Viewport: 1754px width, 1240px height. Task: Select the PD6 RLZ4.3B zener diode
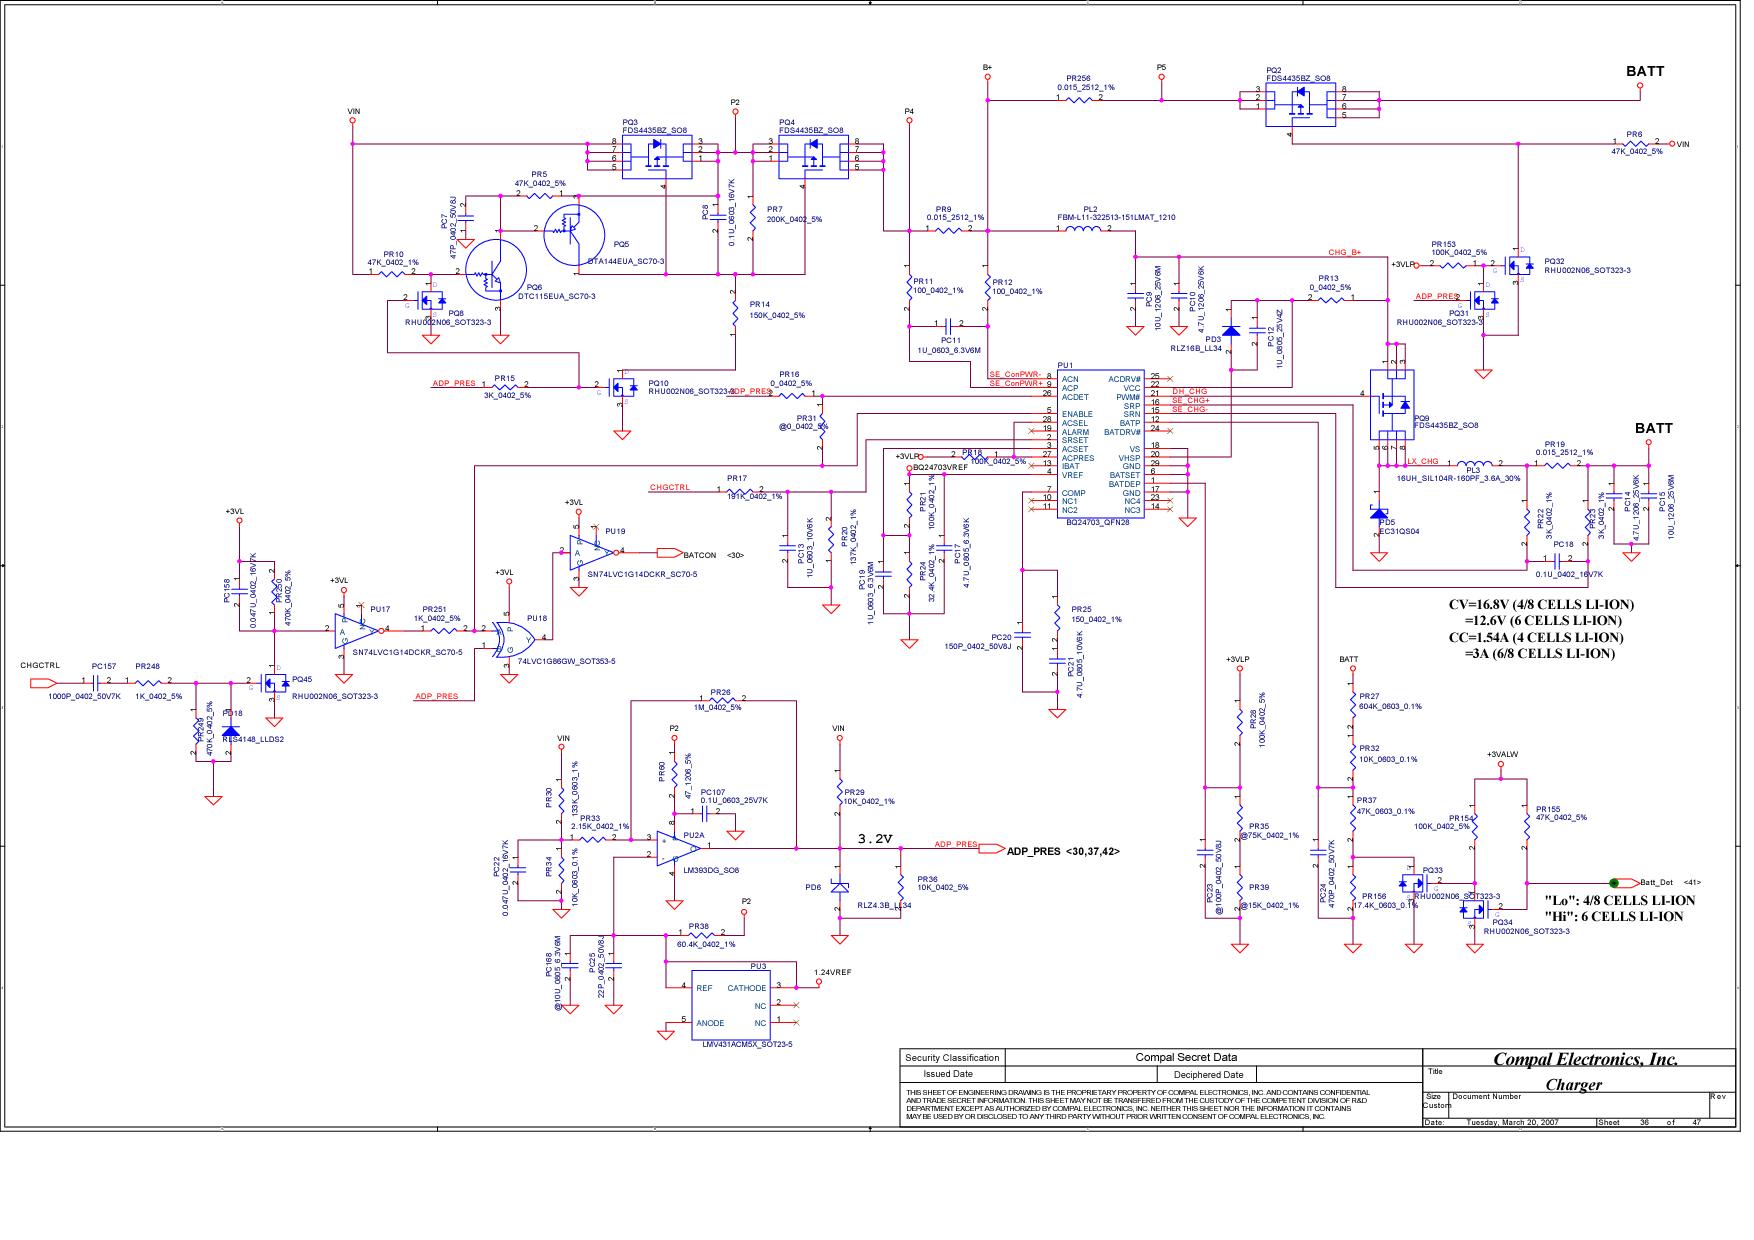839,886
